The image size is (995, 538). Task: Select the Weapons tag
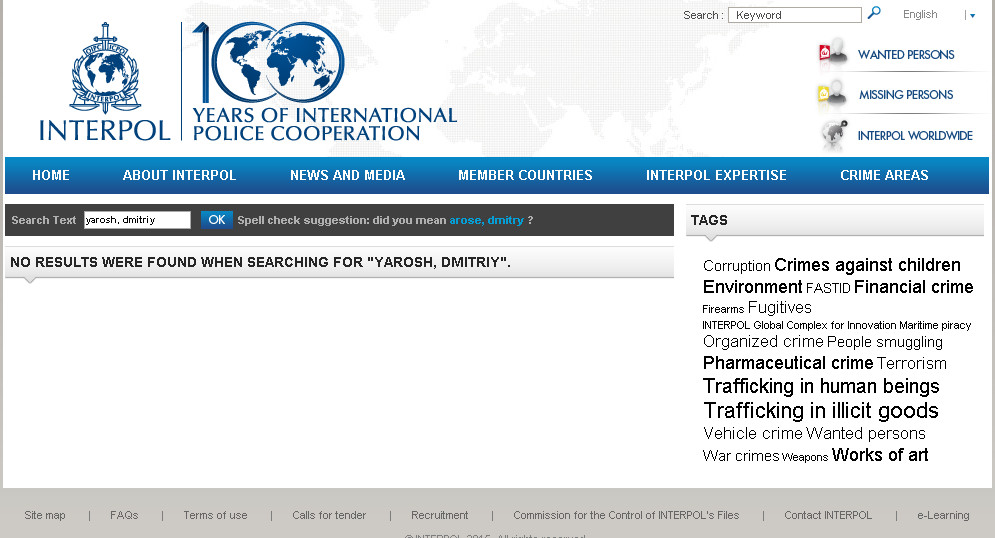click(x=805, y=457)
